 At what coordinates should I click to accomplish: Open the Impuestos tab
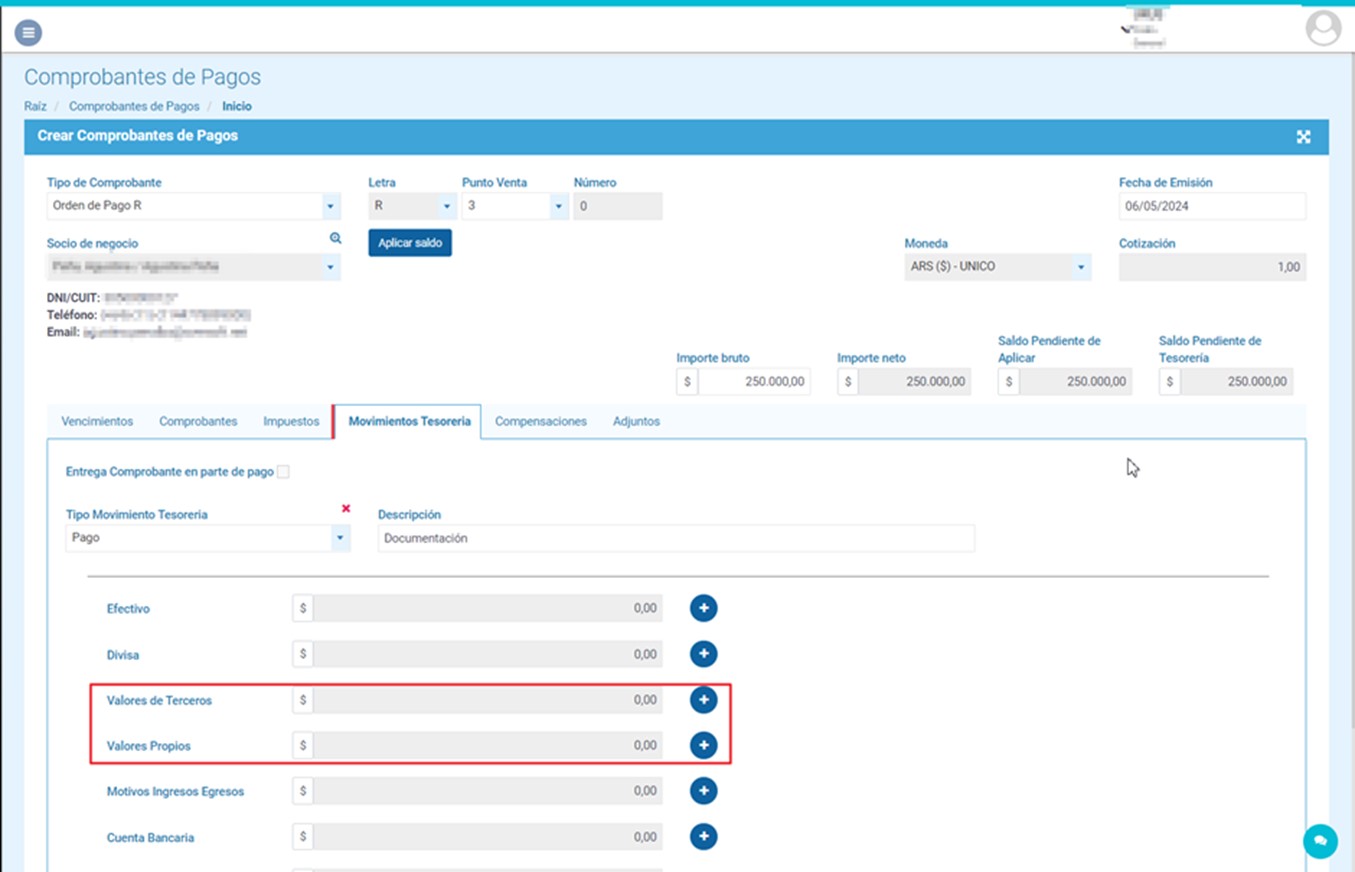coord(291,421)
